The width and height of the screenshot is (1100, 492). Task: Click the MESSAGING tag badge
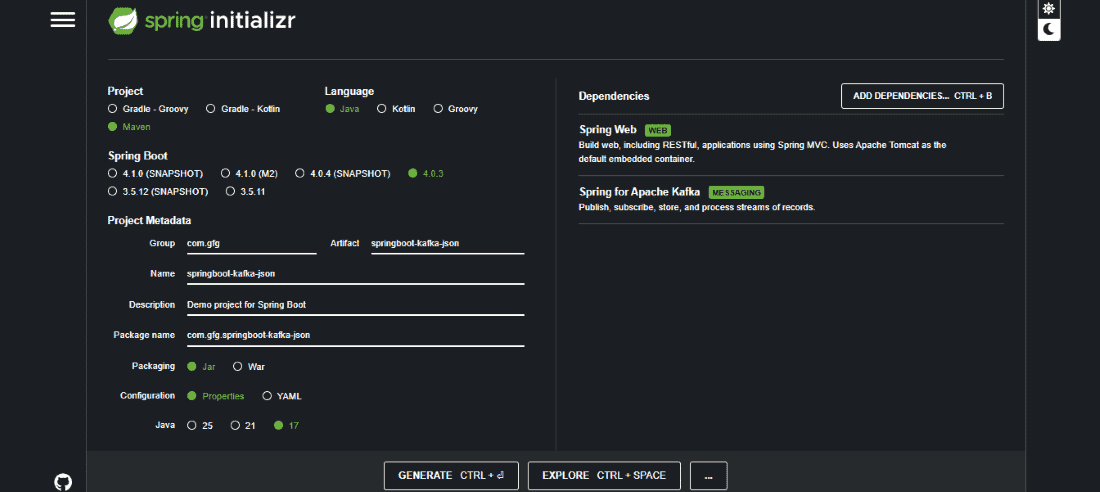pos(737,192)
